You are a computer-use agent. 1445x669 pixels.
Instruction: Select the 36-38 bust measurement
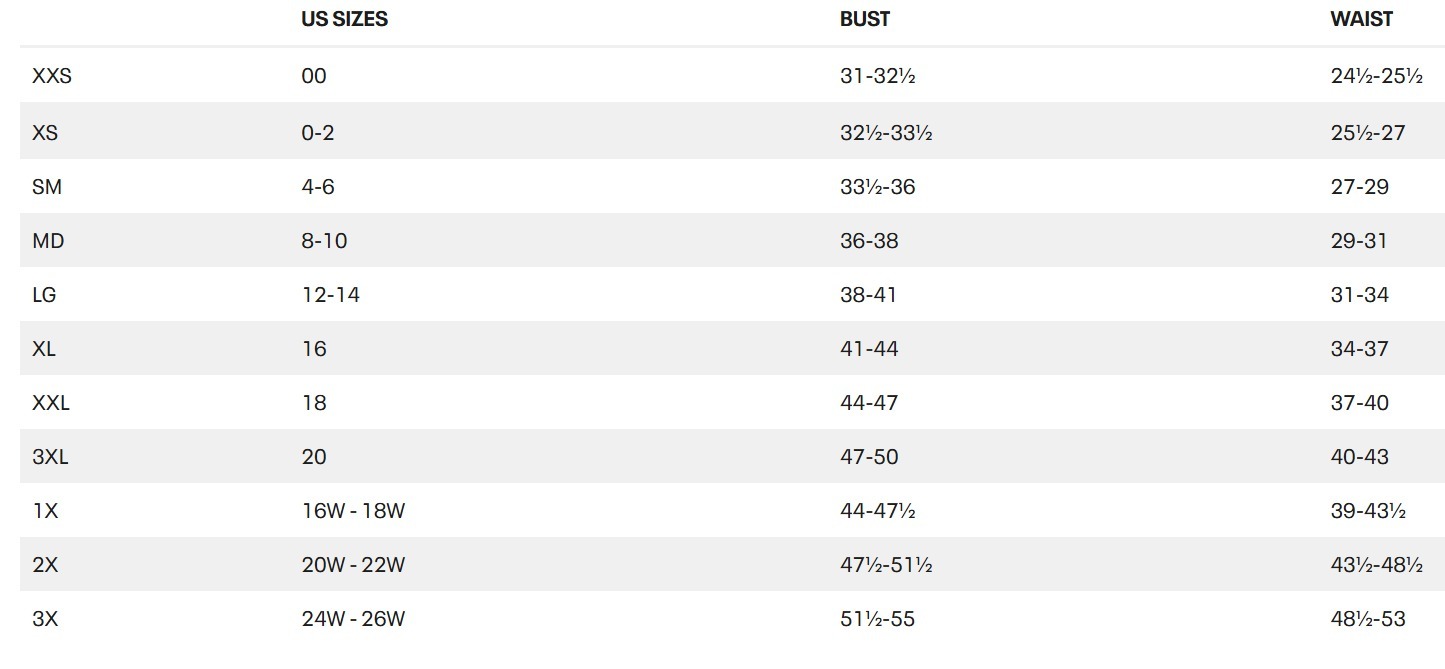pos(869,241)
